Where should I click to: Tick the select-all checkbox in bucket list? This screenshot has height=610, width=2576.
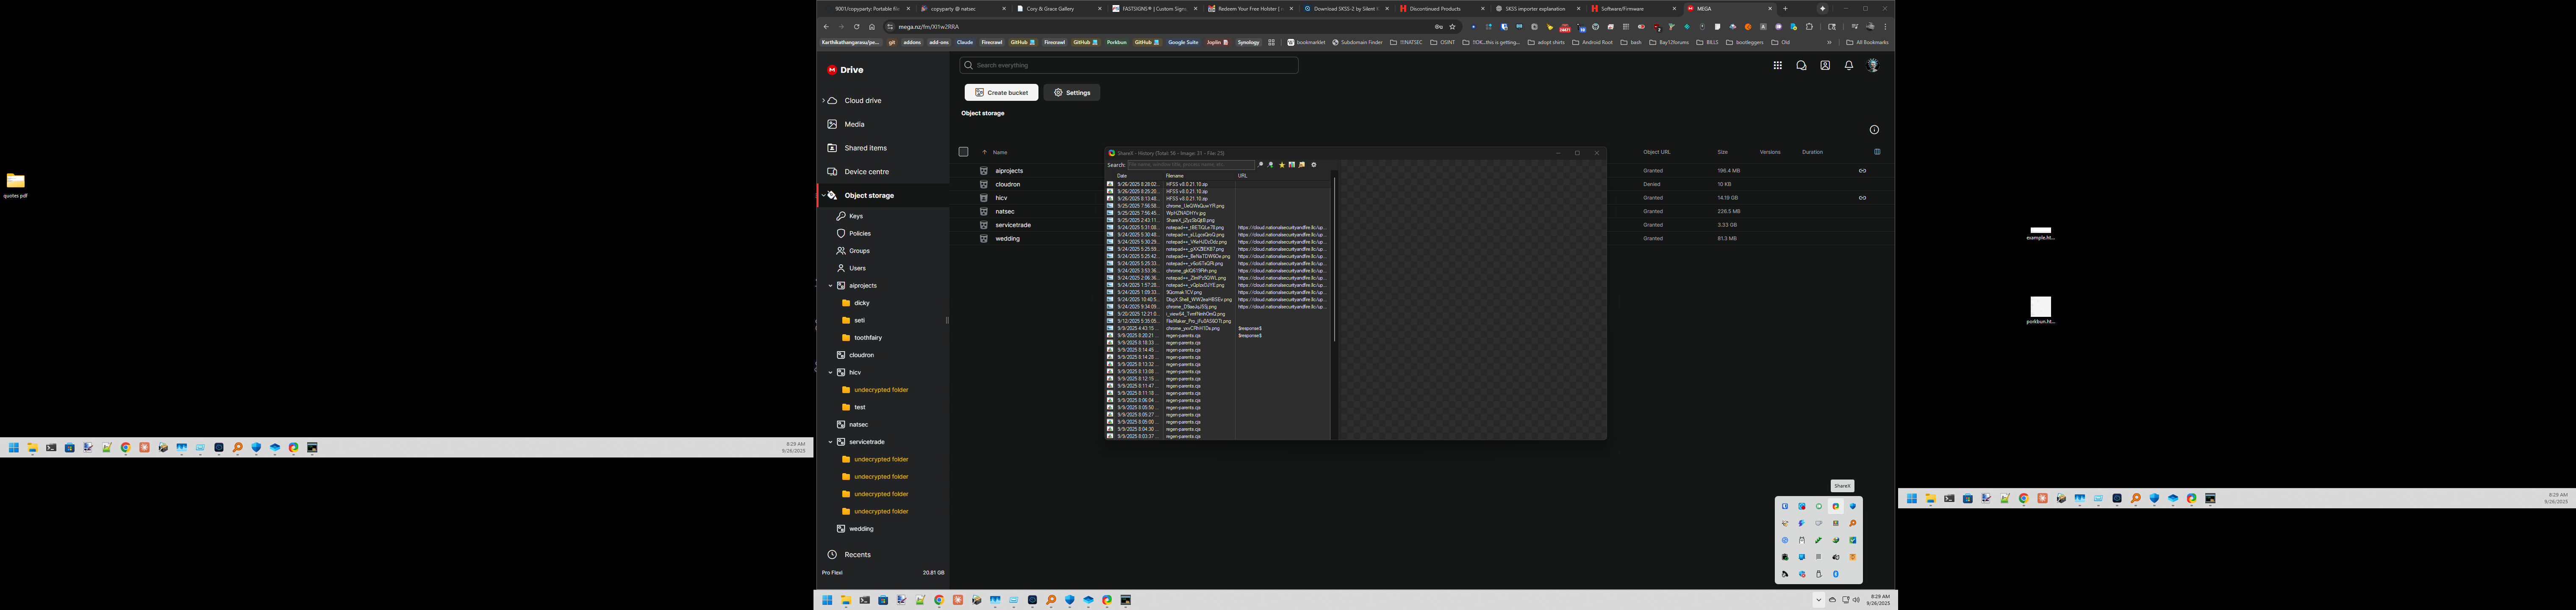click(963, 152)
